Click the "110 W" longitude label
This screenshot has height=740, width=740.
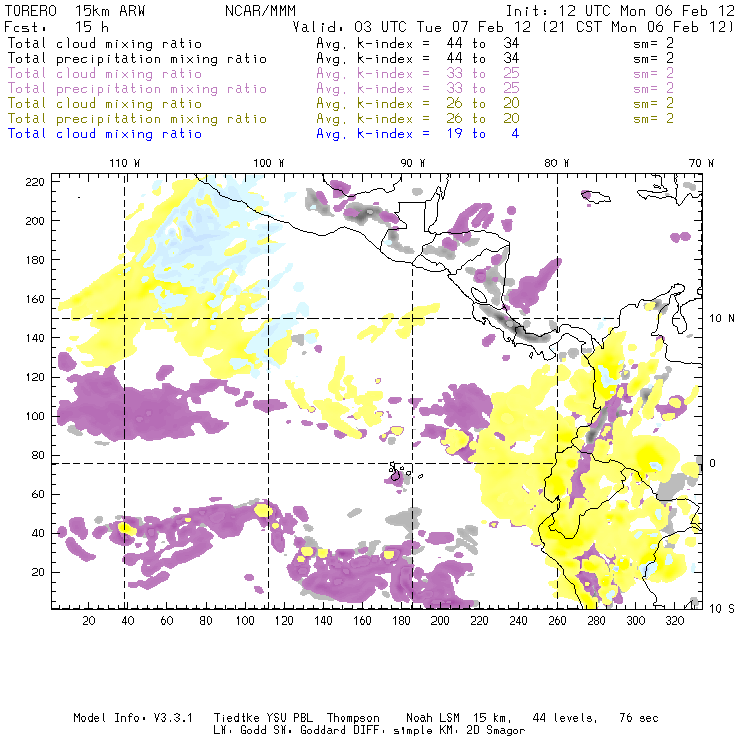125,163
